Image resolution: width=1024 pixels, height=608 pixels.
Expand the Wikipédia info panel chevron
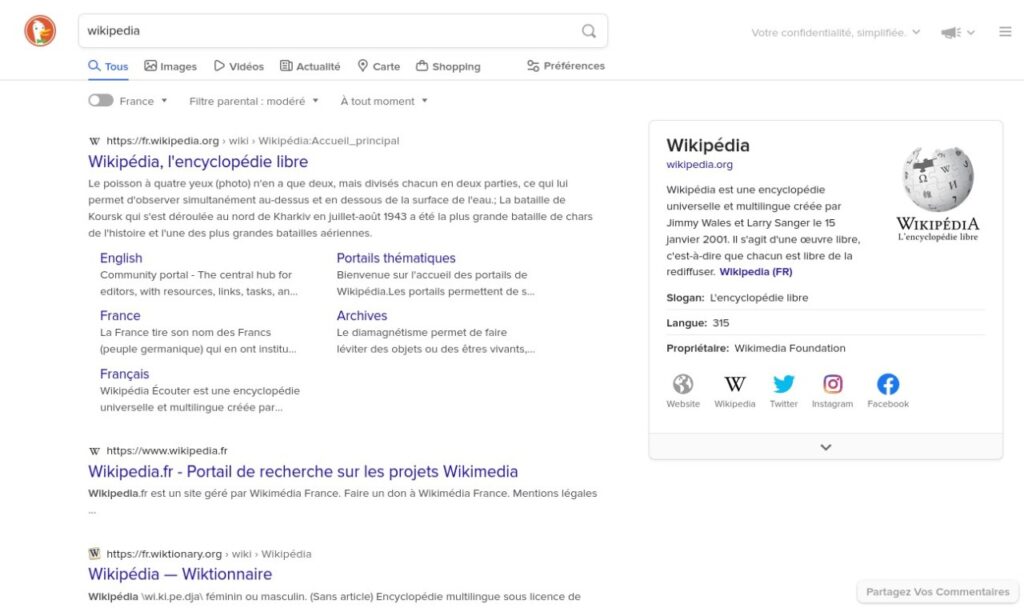(x=825, y=447)
